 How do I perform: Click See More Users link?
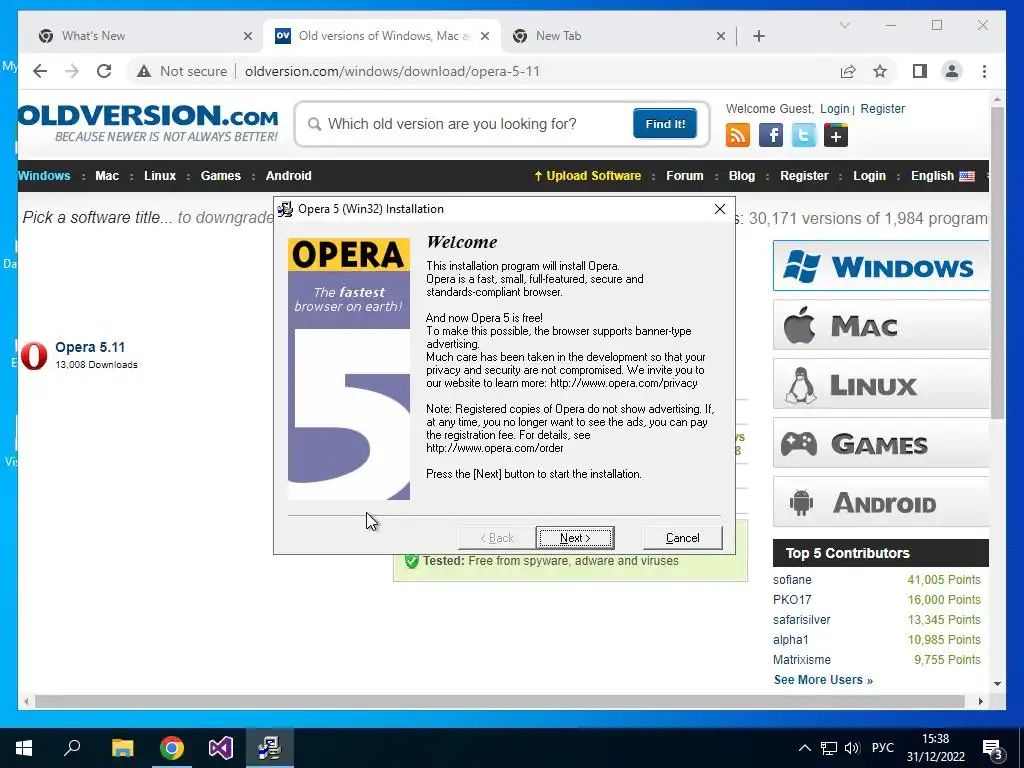pos(823,680)
